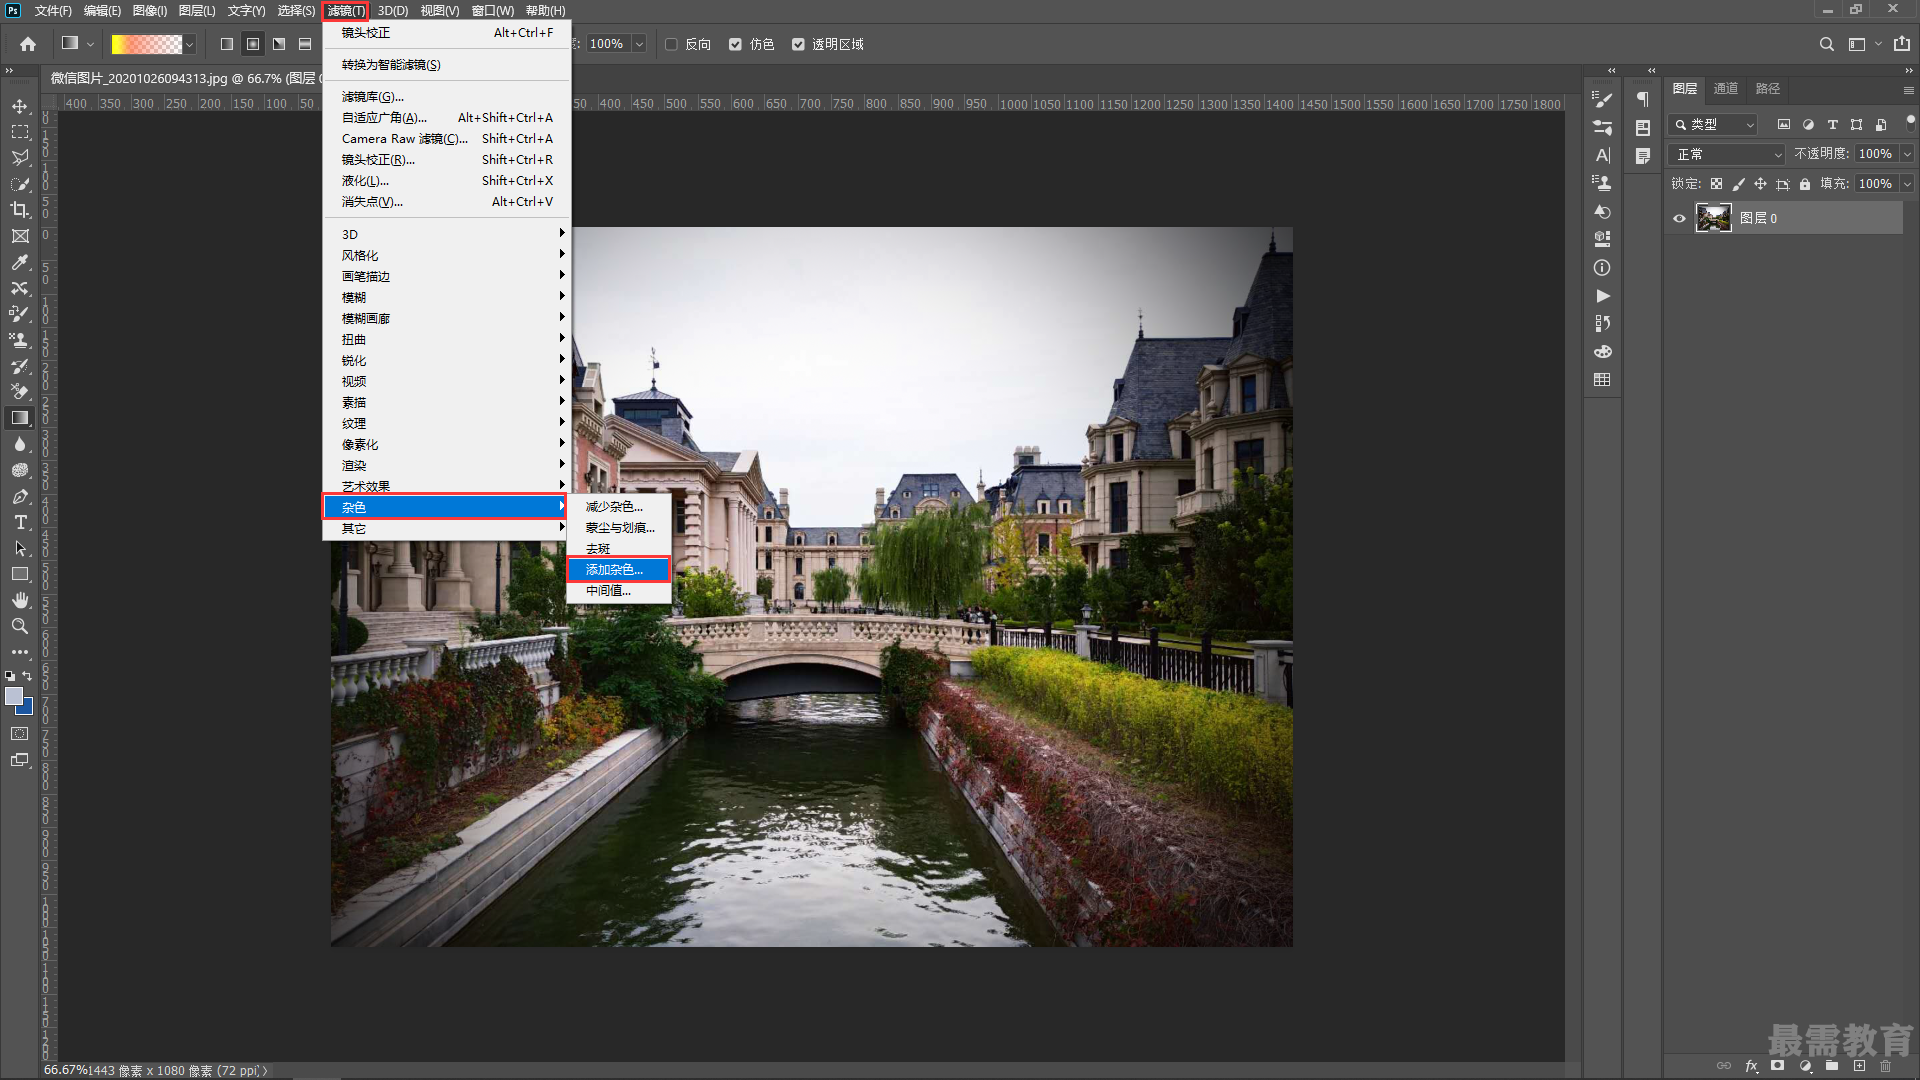Image resolution: width=1920 pixels, height=1080 pixels.
Task: Click the gradient preview swatch
Action: (147, 44)
